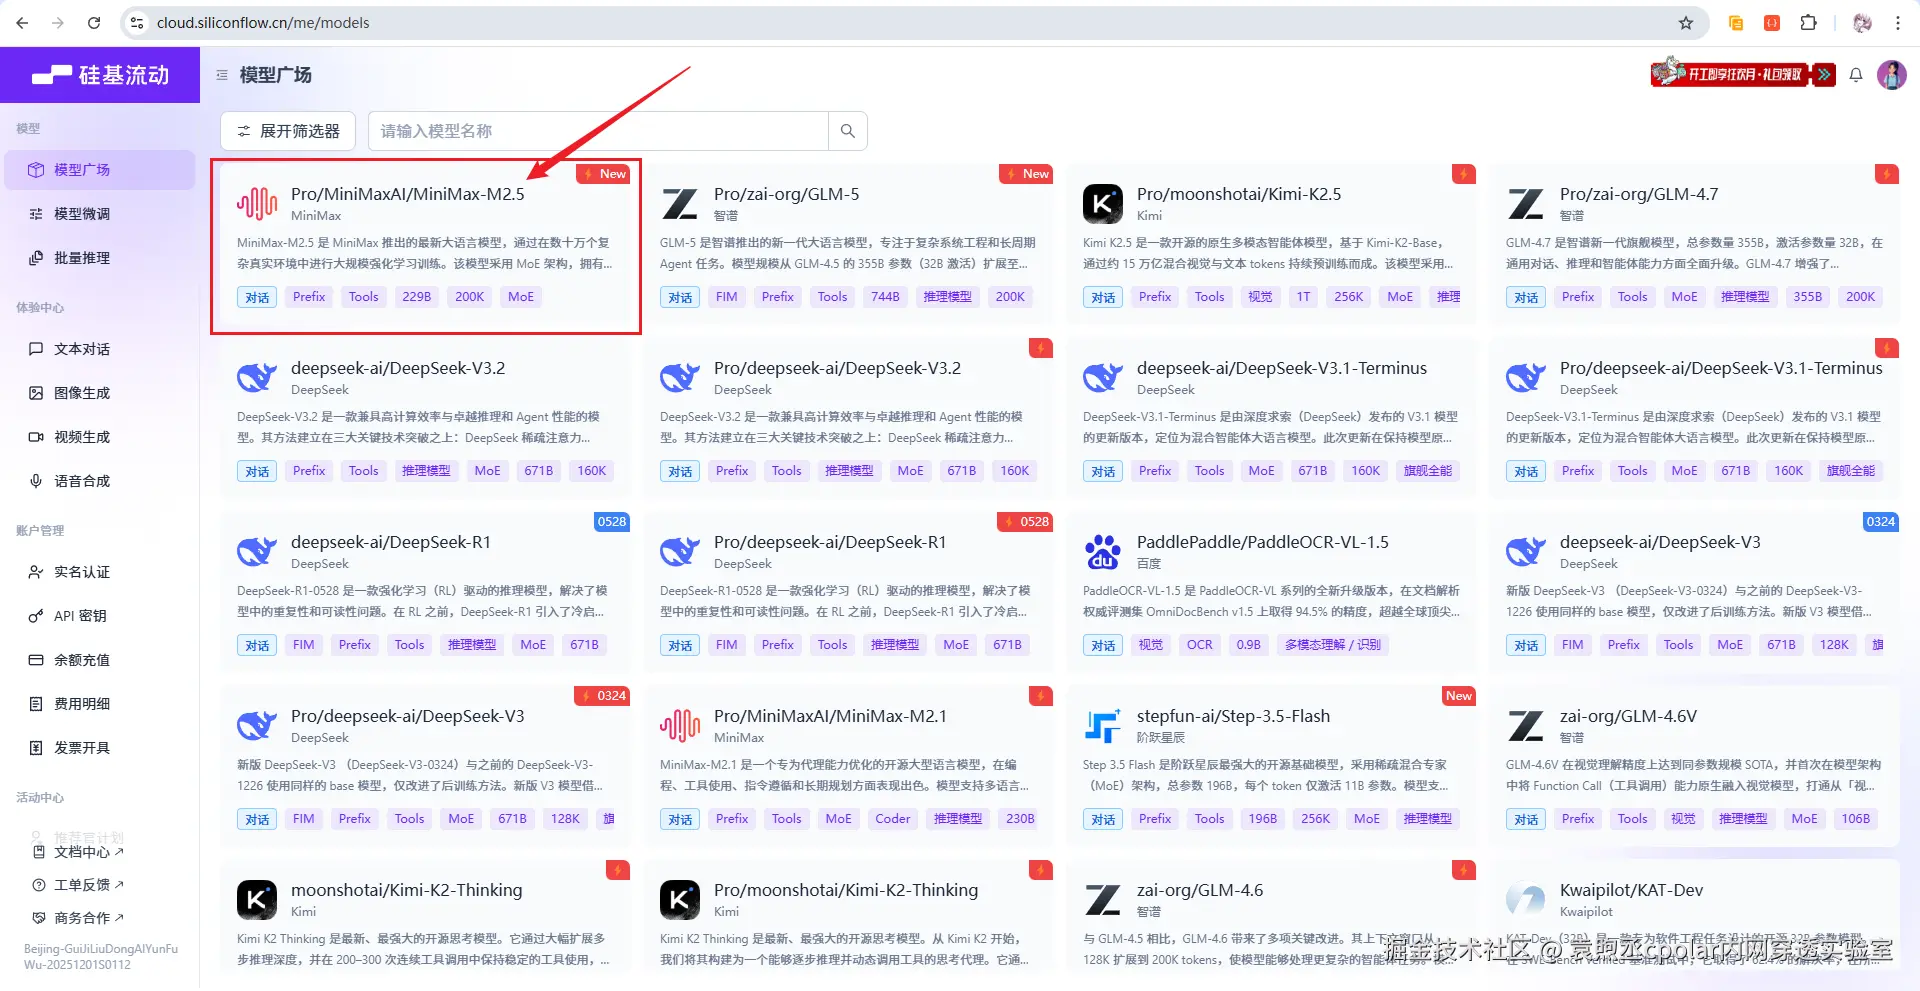
Task: Collapse sidebar using menu icon beside 模型广场 title
Action: 222,75
